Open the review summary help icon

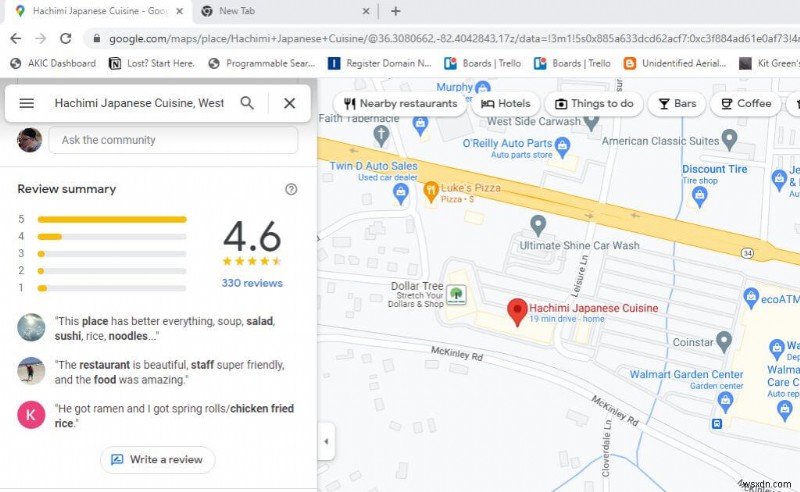pos(291,189)
